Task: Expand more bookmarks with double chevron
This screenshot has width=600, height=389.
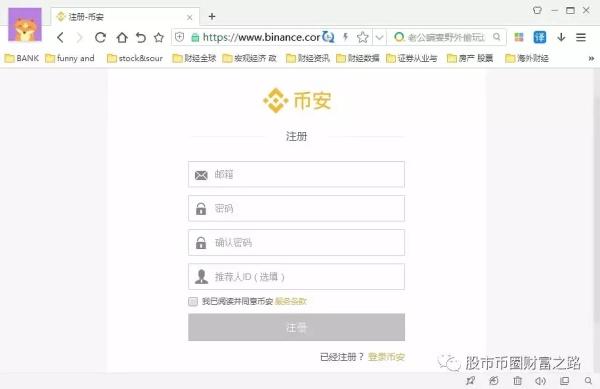Action: tap(591, 59)
